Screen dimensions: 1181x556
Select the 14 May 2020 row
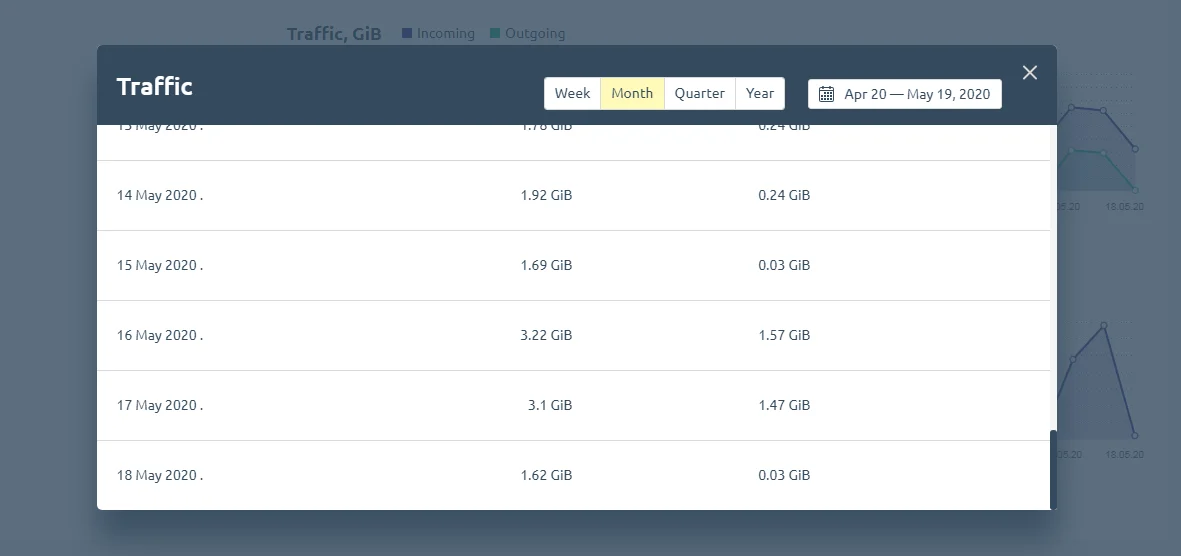(x=573, y=196)
